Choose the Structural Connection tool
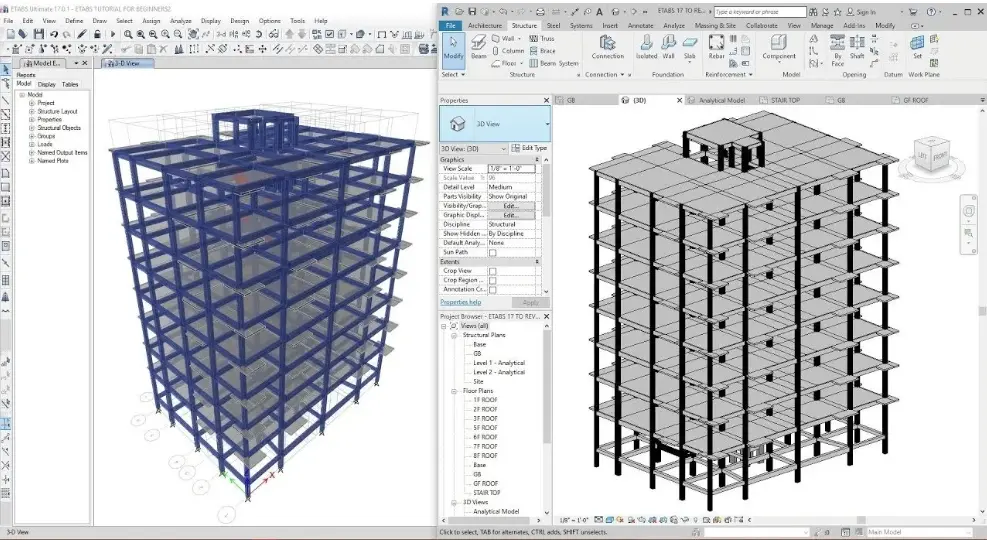This screenshot has height=540, width=987. [607, 46]
